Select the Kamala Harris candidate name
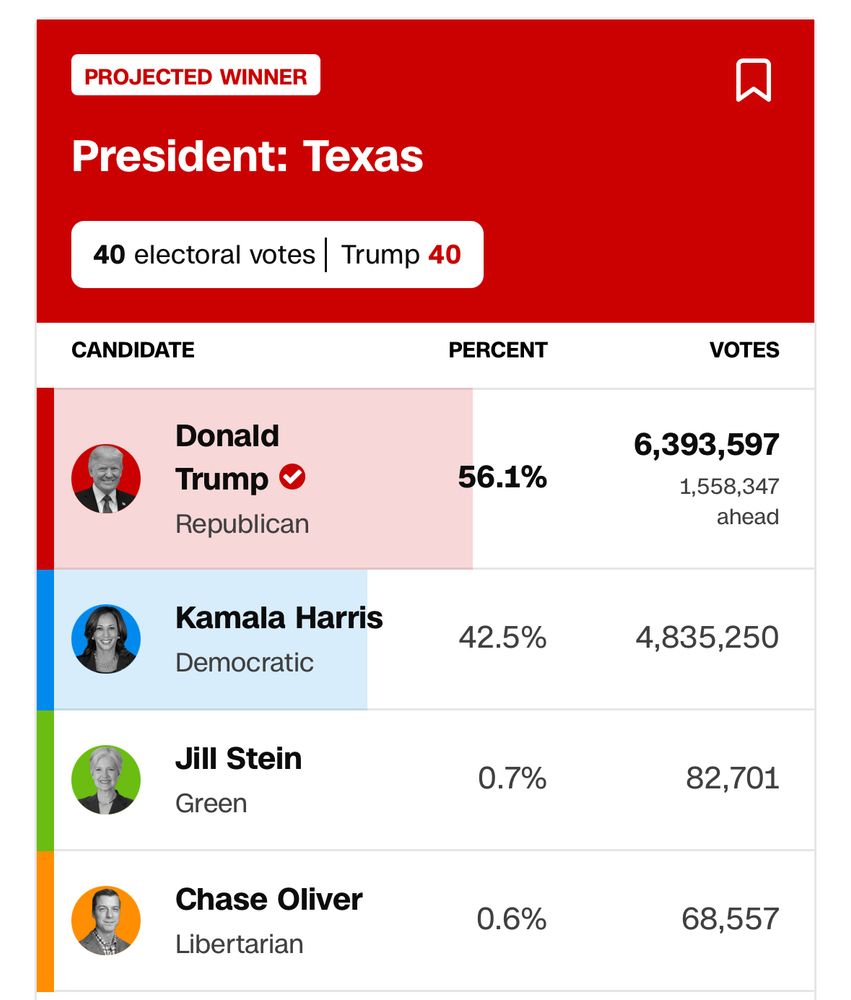Viewport: 851px width, 1000px height. point(279,617)
